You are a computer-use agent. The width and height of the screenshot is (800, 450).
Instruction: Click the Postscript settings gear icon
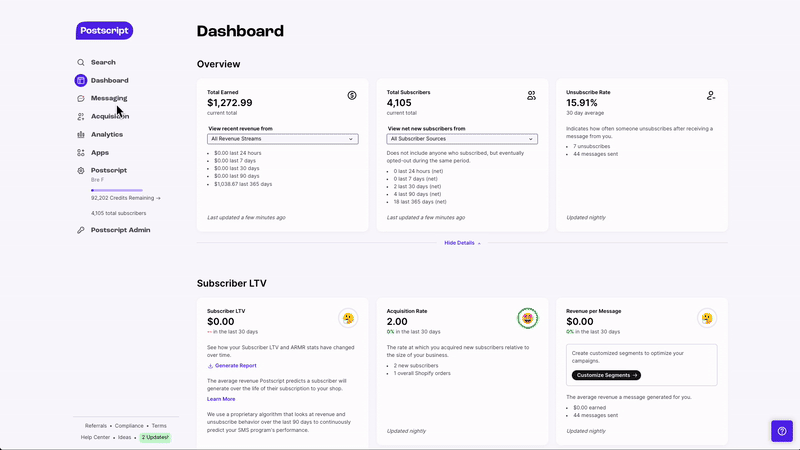click(81, 171)
